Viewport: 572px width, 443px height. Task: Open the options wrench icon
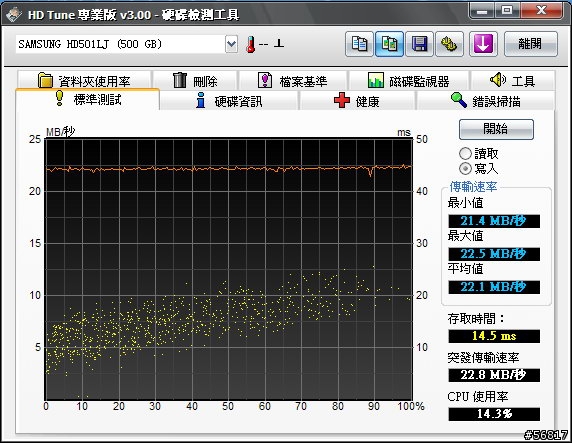click(449, 44)
